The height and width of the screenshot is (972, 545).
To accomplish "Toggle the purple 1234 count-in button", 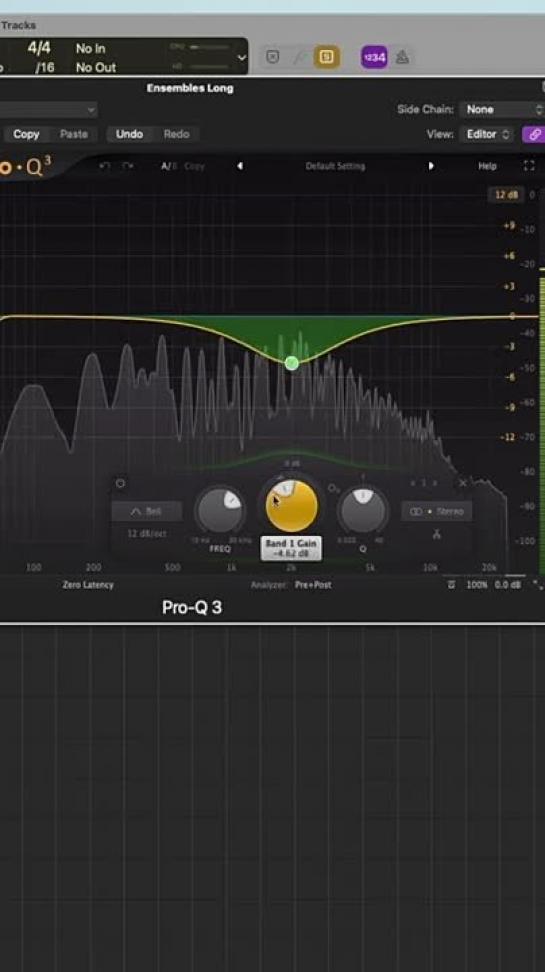I will click(x=374, y=58).
